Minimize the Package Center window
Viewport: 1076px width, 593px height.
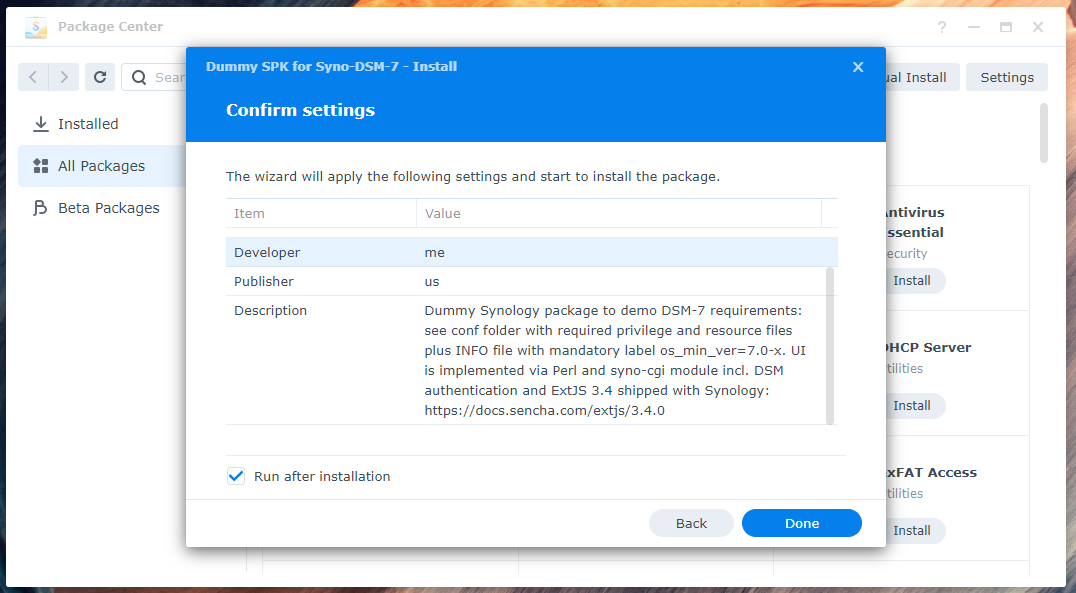(974, 27)
